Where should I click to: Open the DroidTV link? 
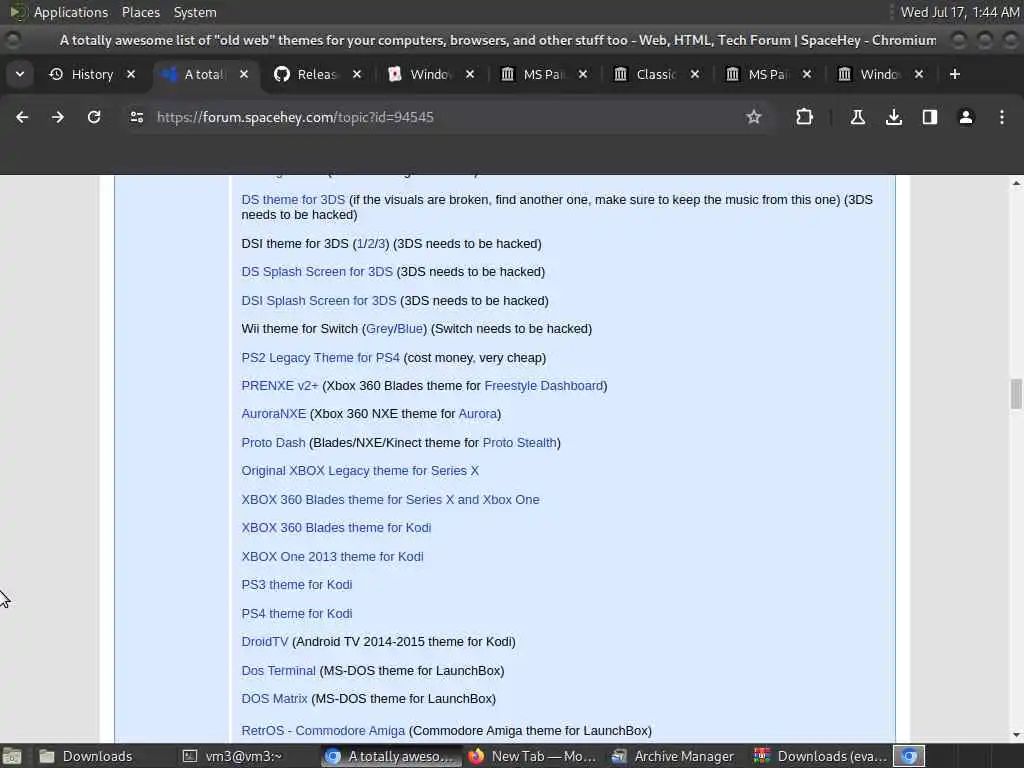tap(264, 641)
